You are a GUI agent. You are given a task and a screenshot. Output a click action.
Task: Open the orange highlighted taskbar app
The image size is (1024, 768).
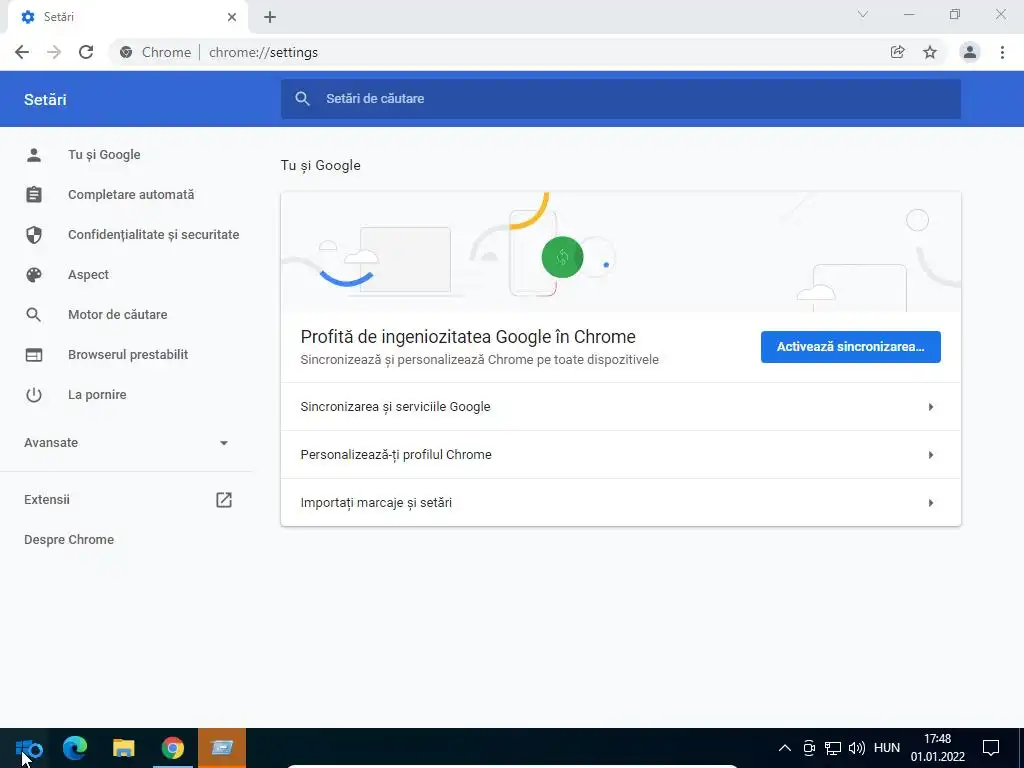tap(222, 748)
